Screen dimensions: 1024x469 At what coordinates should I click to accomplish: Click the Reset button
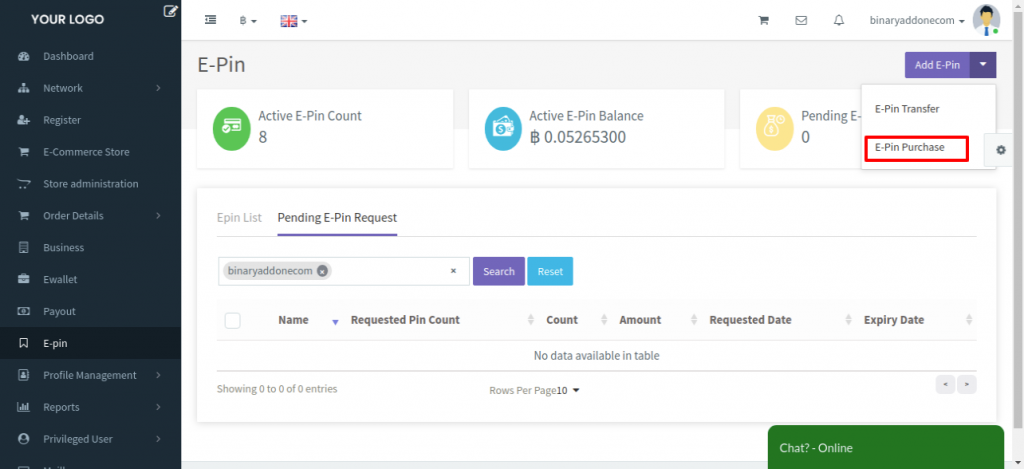(550, 271)
